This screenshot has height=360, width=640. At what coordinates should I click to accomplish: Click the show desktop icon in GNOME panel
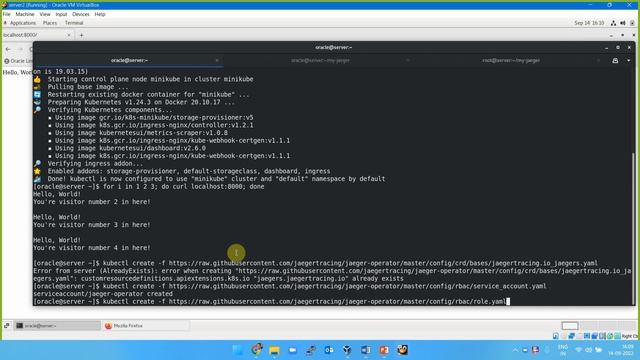7,326
